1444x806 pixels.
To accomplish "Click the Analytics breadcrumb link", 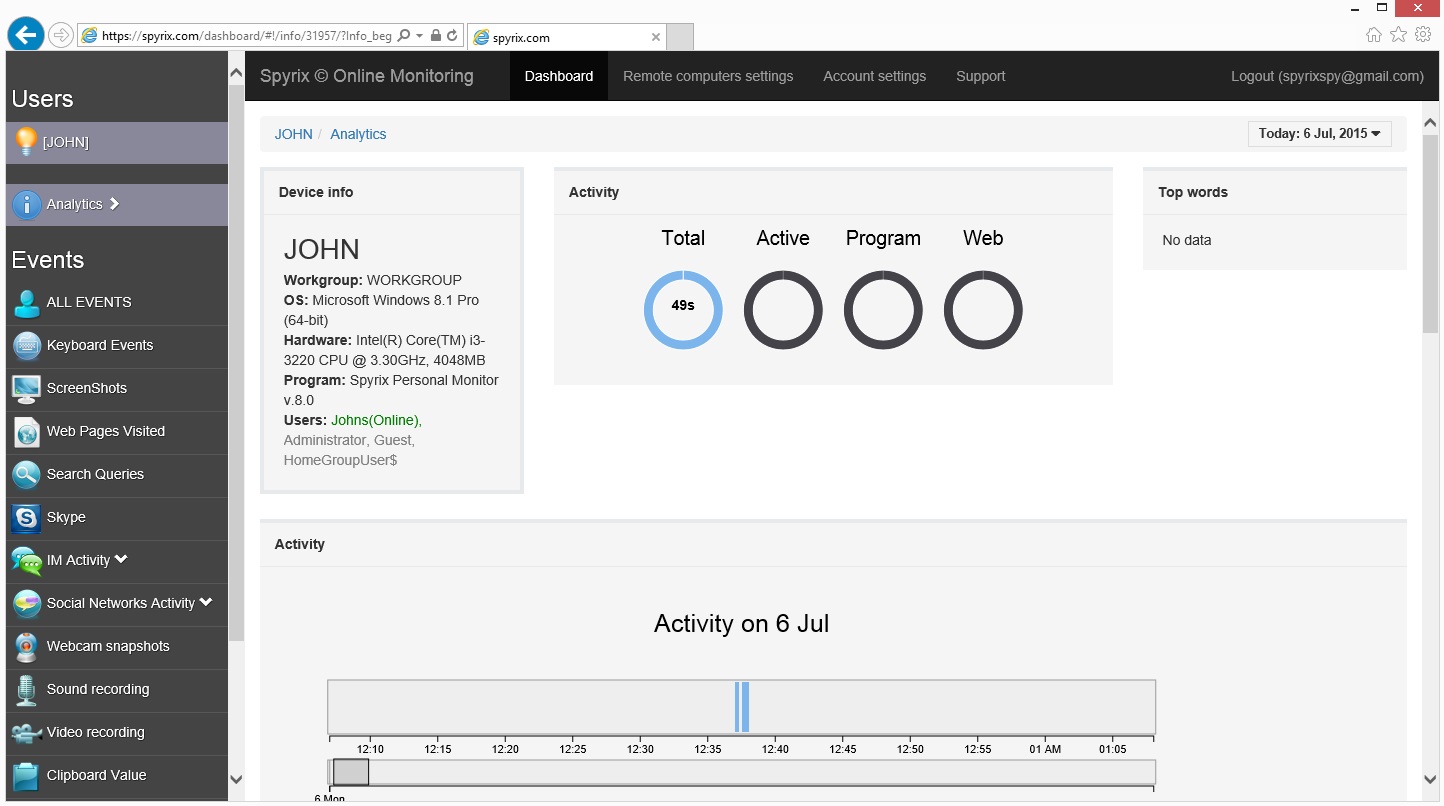I will point(358,134).
